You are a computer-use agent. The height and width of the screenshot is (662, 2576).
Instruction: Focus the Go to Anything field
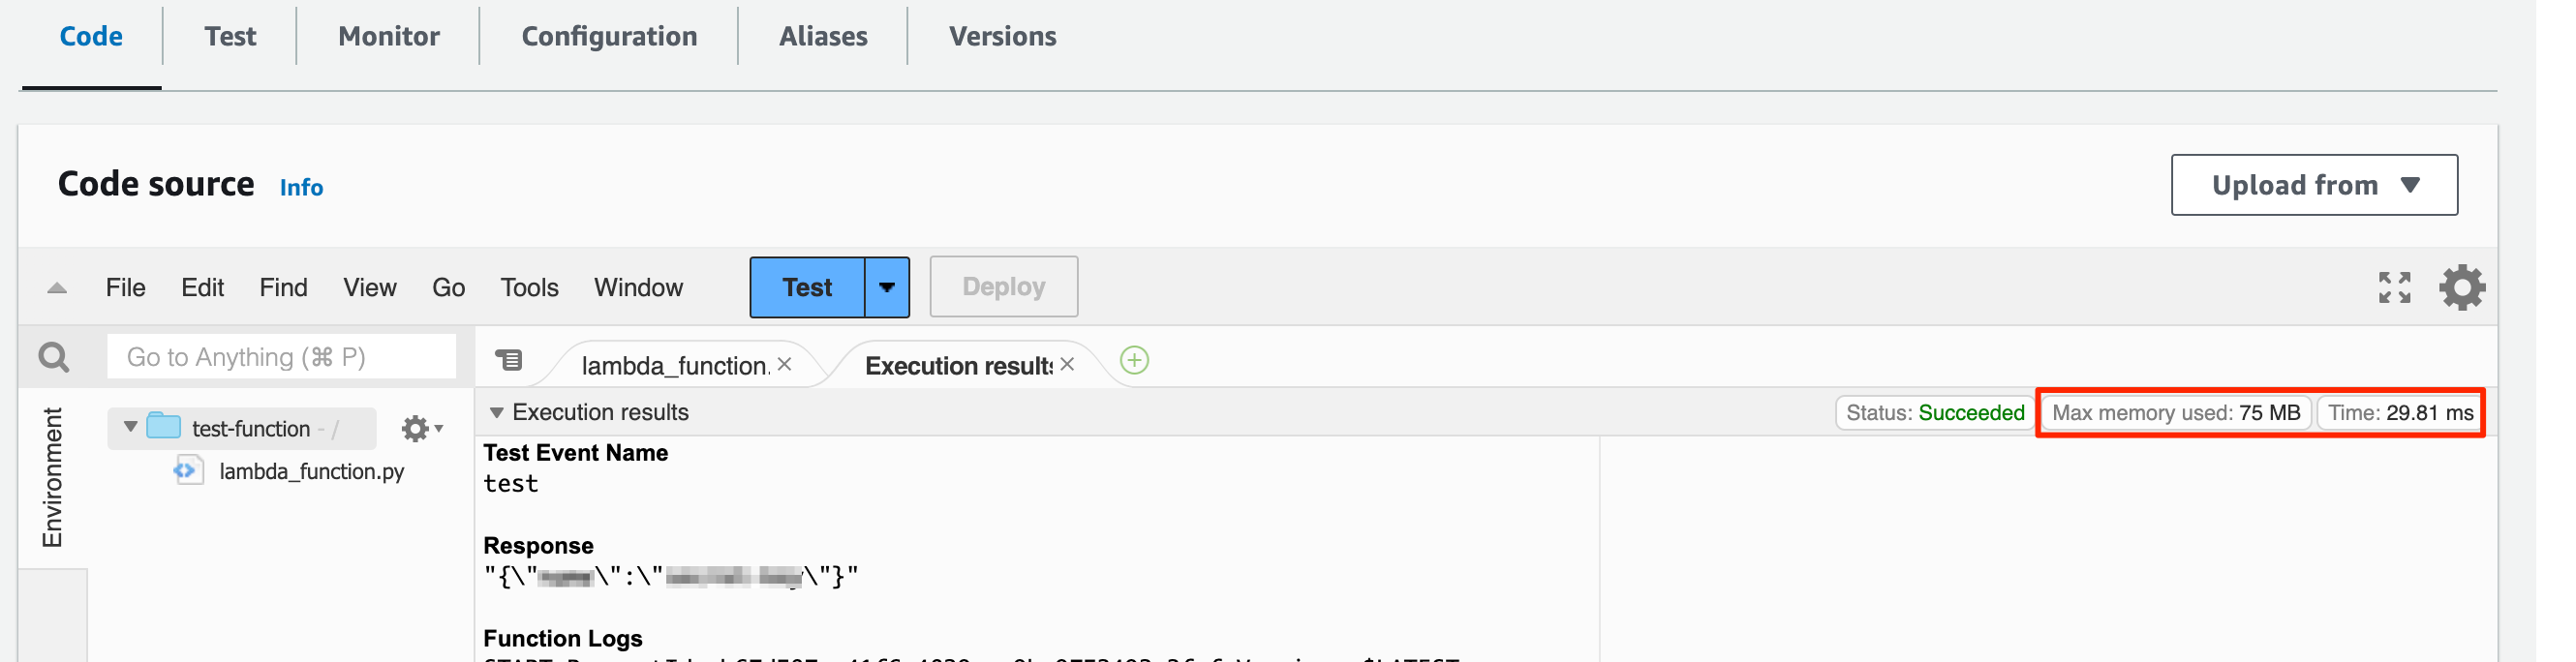coord(281,357)
